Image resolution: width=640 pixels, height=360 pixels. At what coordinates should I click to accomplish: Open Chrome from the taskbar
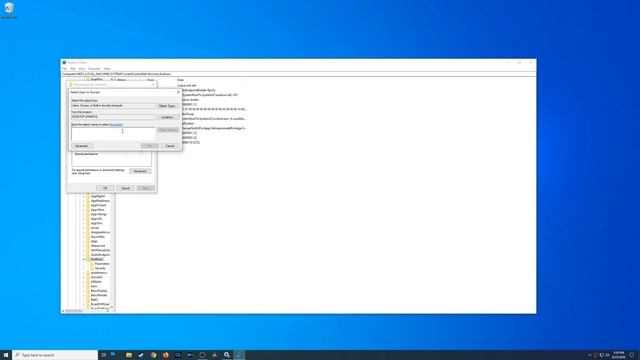(153, 355)
